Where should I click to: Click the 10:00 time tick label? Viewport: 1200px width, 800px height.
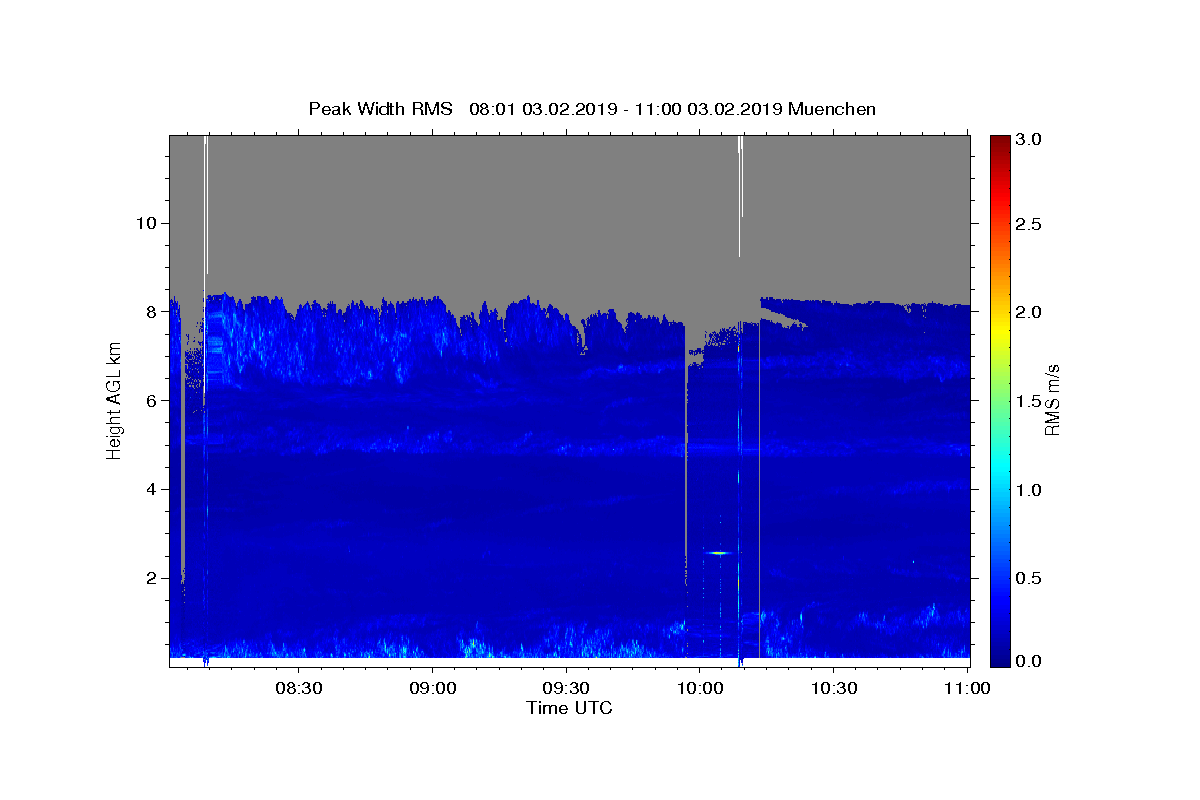coord(699,688)
